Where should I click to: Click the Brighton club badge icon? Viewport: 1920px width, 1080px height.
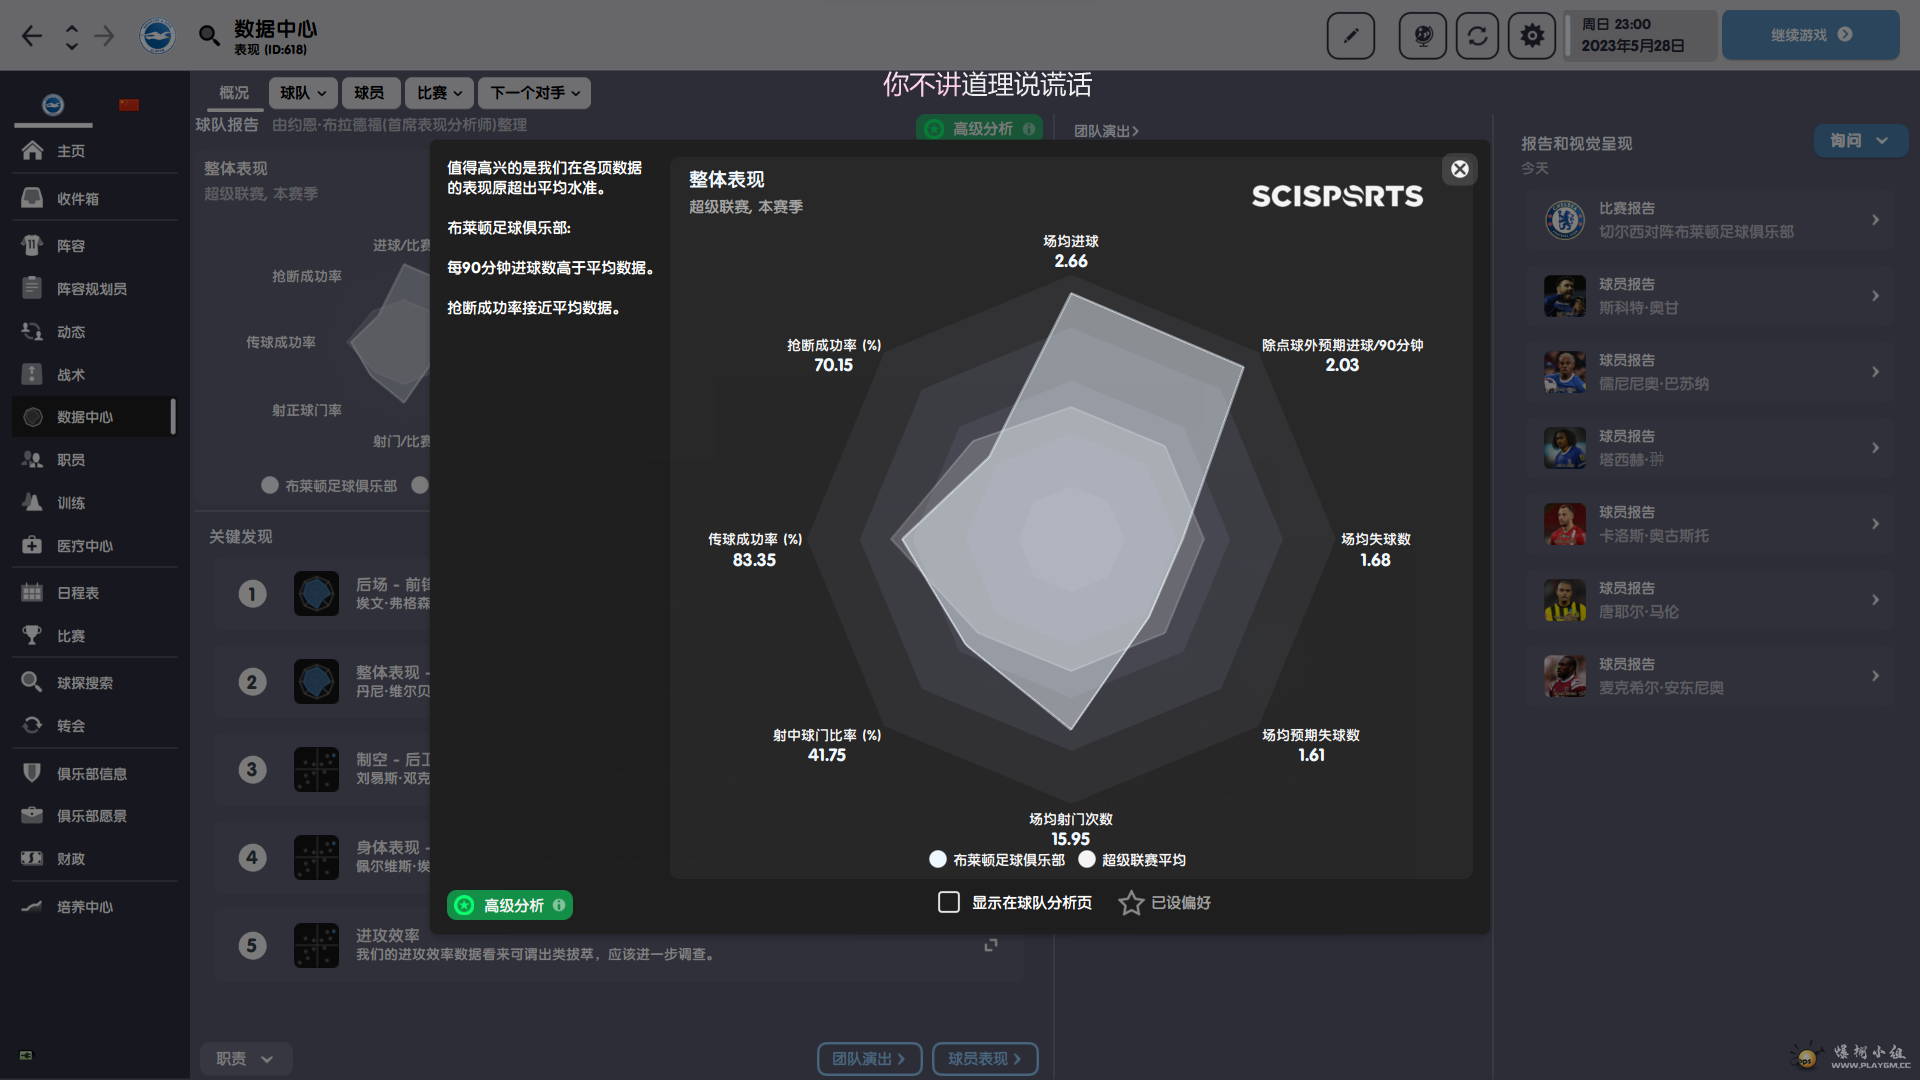pyautogui.click(x=157, y=36)
